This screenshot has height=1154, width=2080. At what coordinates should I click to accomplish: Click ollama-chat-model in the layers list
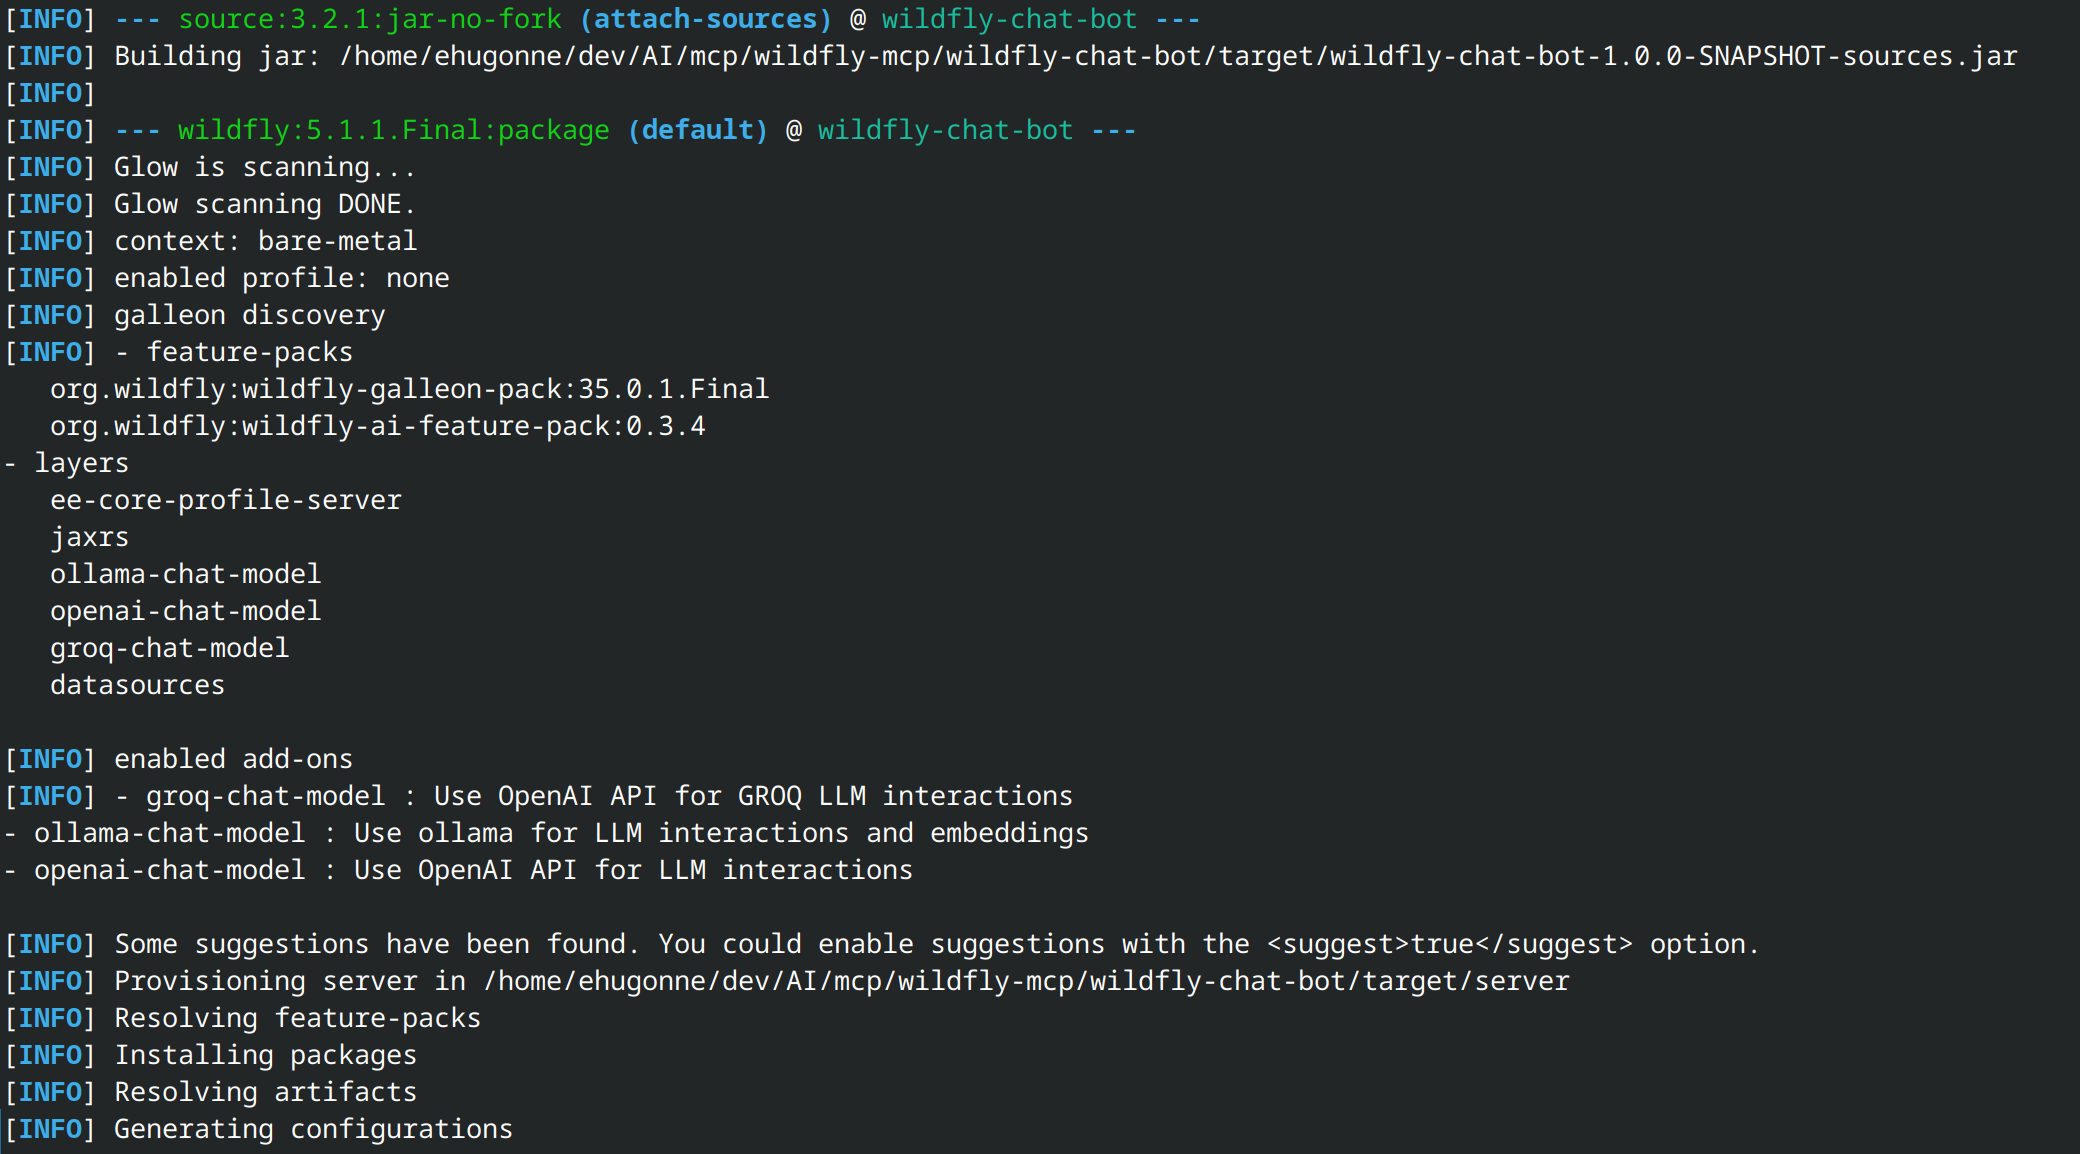point(186,575)
